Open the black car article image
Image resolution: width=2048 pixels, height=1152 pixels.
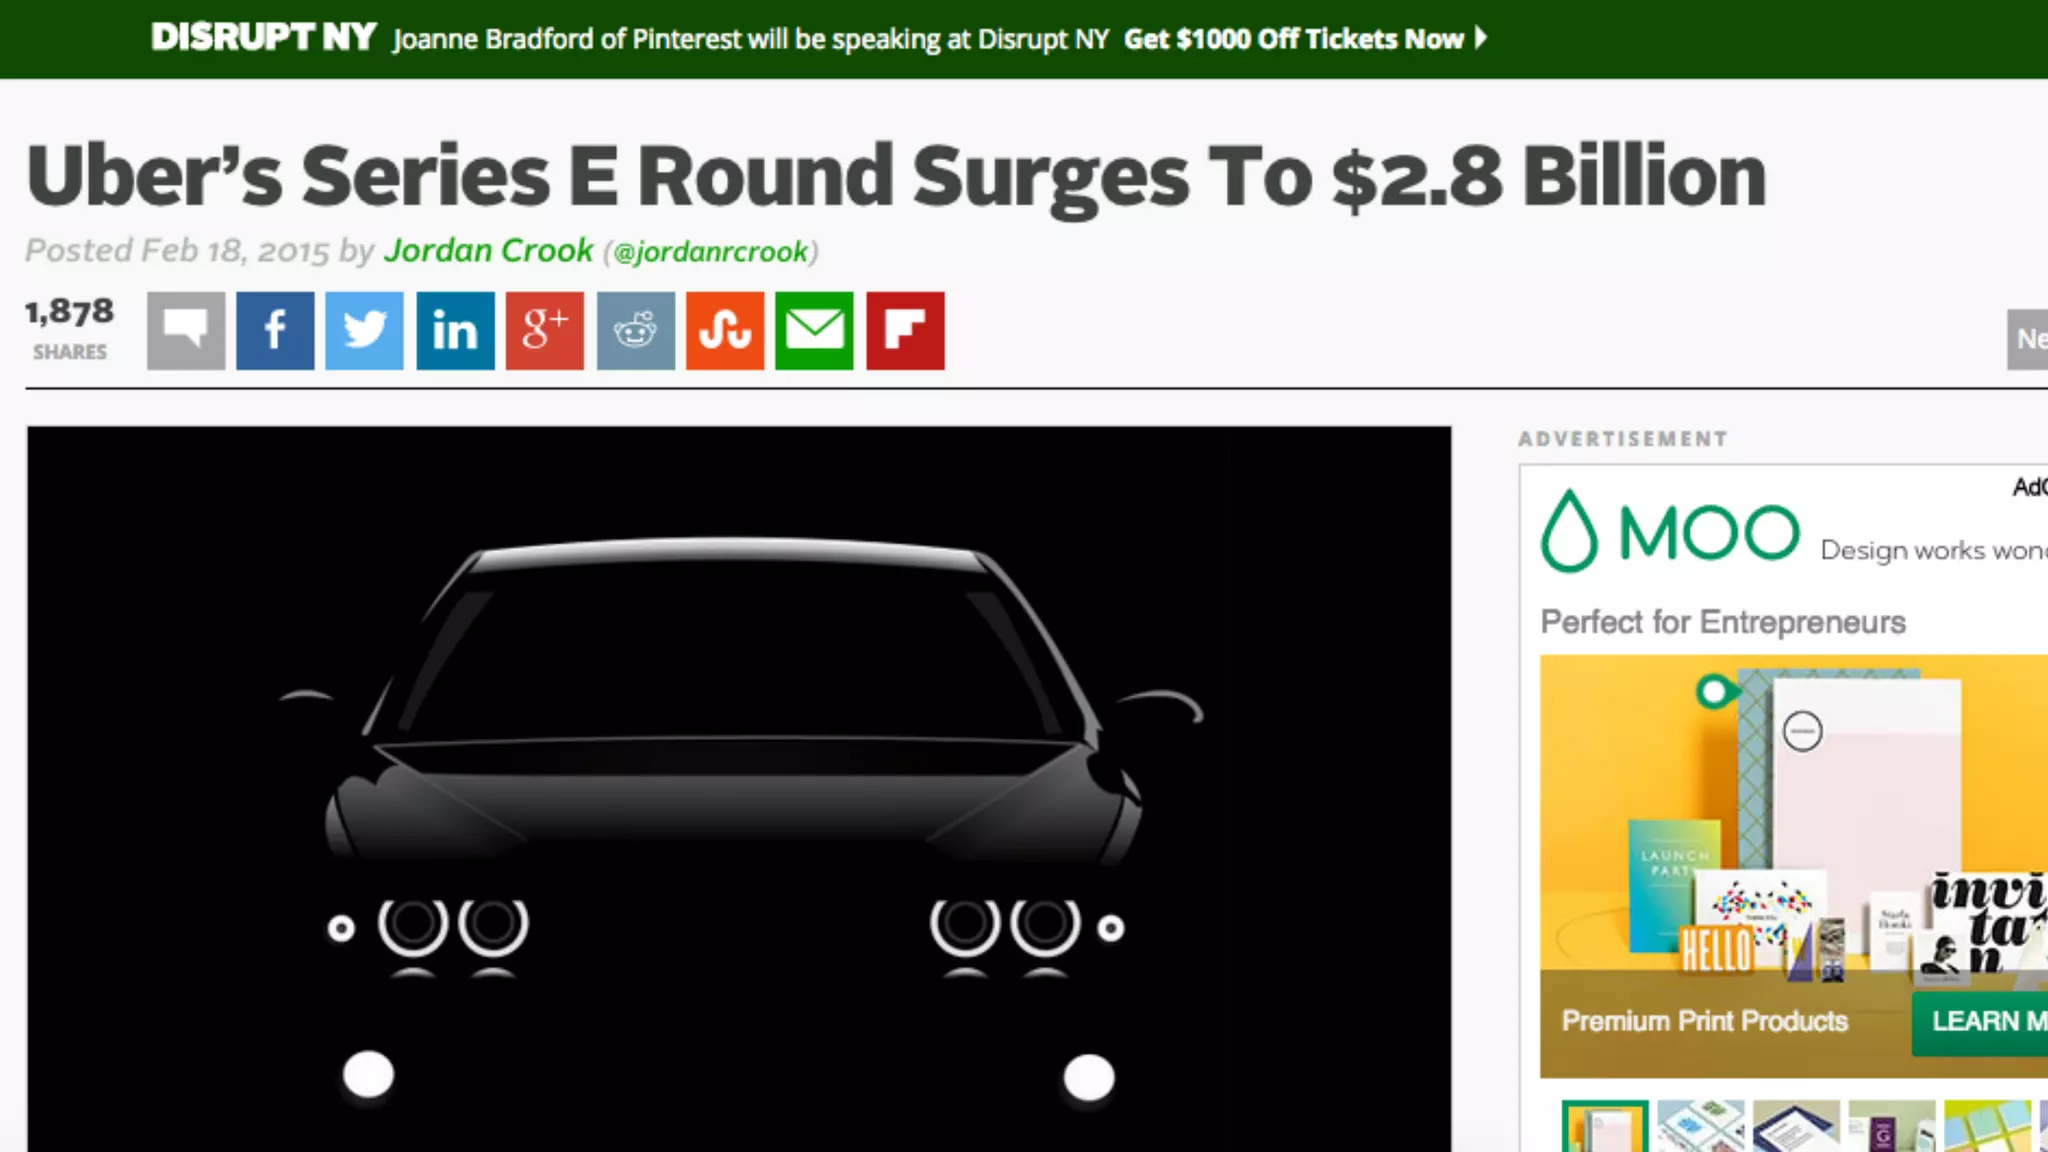(x=739, y=789)
